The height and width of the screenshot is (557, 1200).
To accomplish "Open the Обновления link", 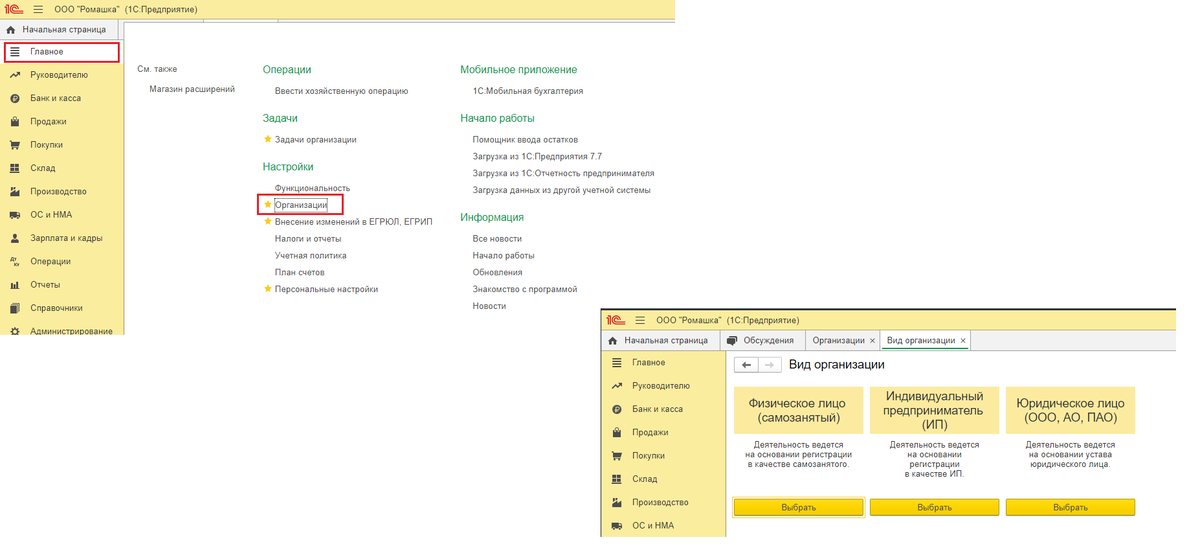I will pyautogui.click(x=497, y=272).
